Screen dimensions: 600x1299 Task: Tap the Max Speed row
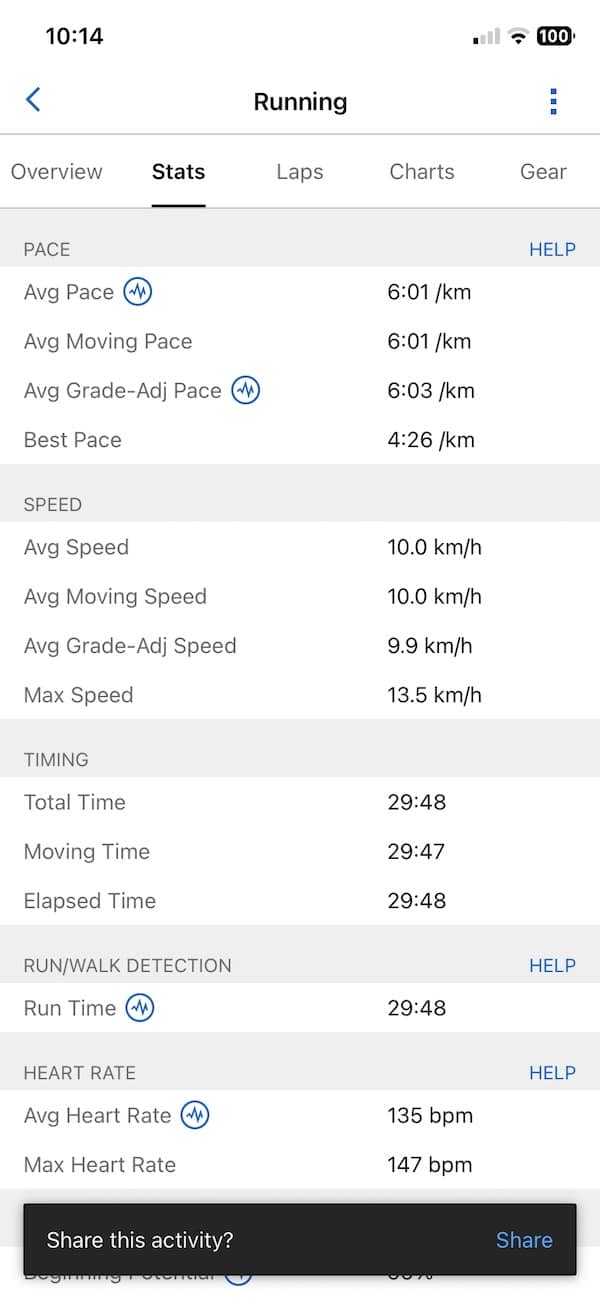[x=300, y=695]
